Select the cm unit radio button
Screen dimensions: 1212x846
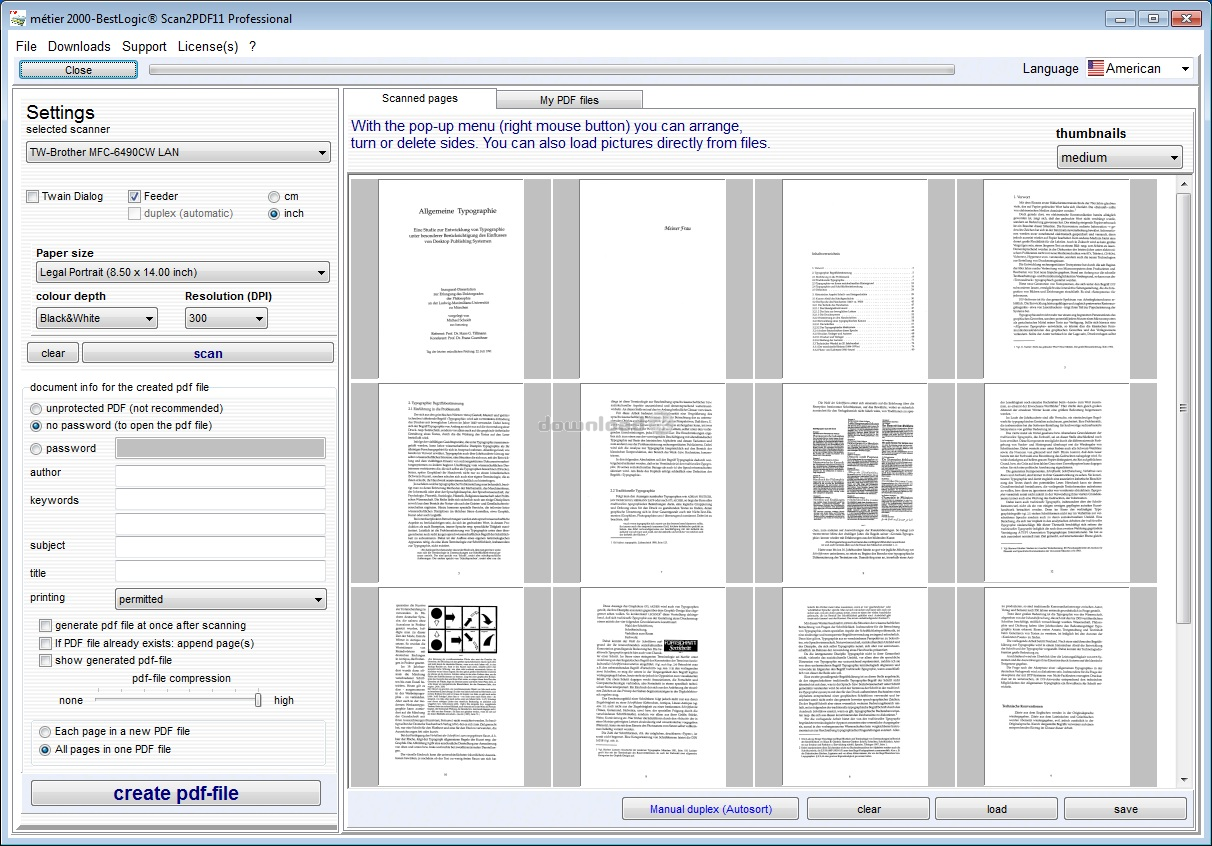point(274,197)
